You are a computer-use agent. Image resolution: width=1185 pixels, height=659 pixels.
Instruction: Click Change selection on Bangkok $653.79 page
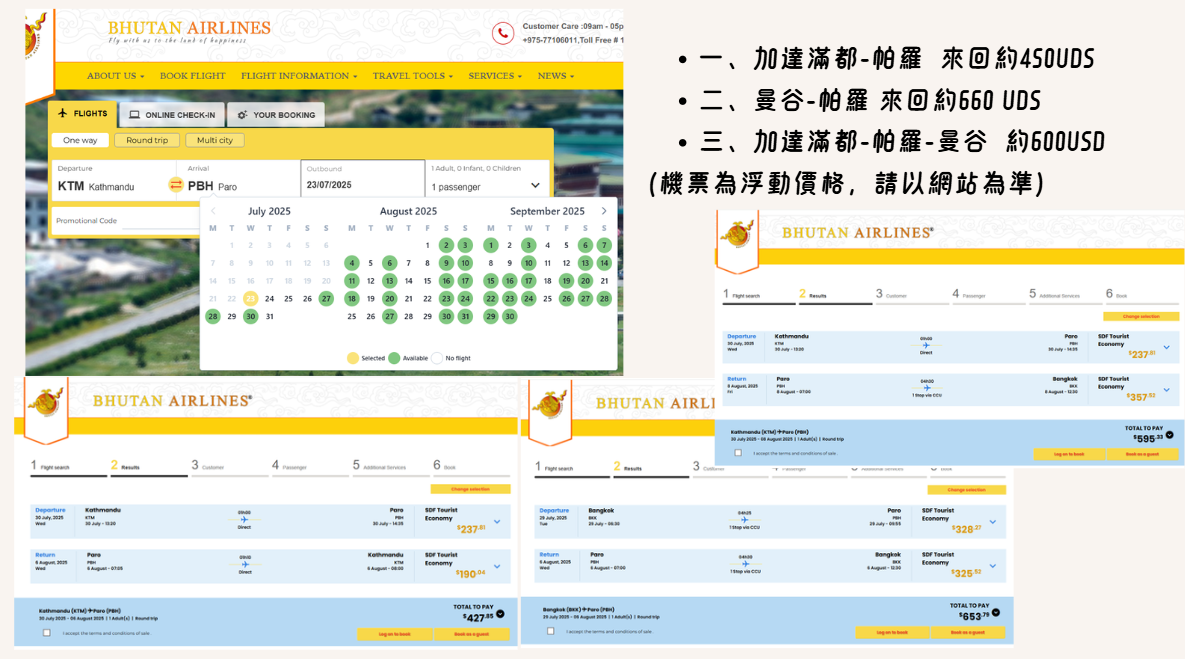point(967,490)
